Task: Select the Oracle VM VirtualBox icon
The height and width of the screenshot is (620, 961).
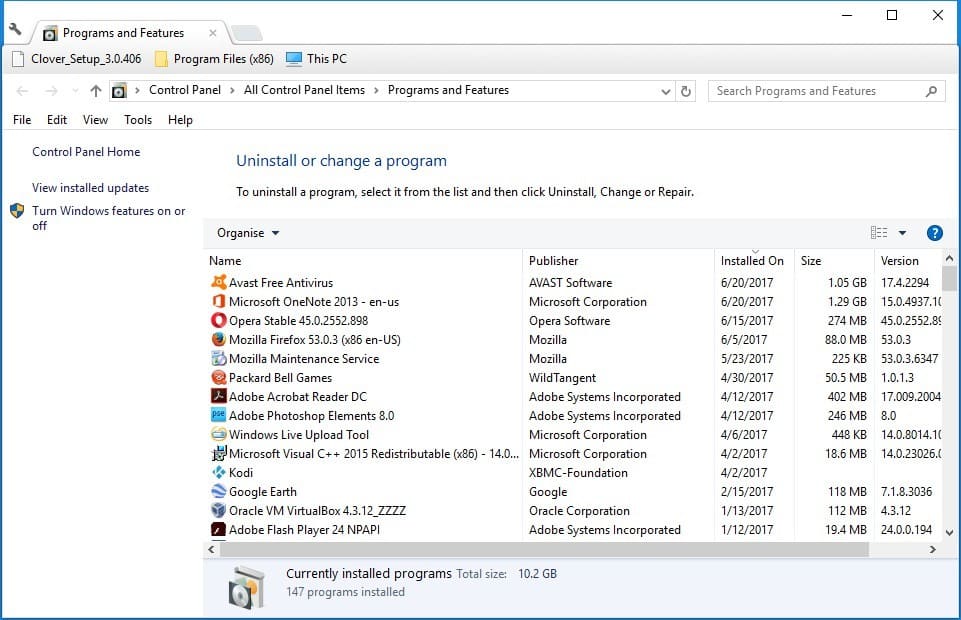Action: click(218, 510)
